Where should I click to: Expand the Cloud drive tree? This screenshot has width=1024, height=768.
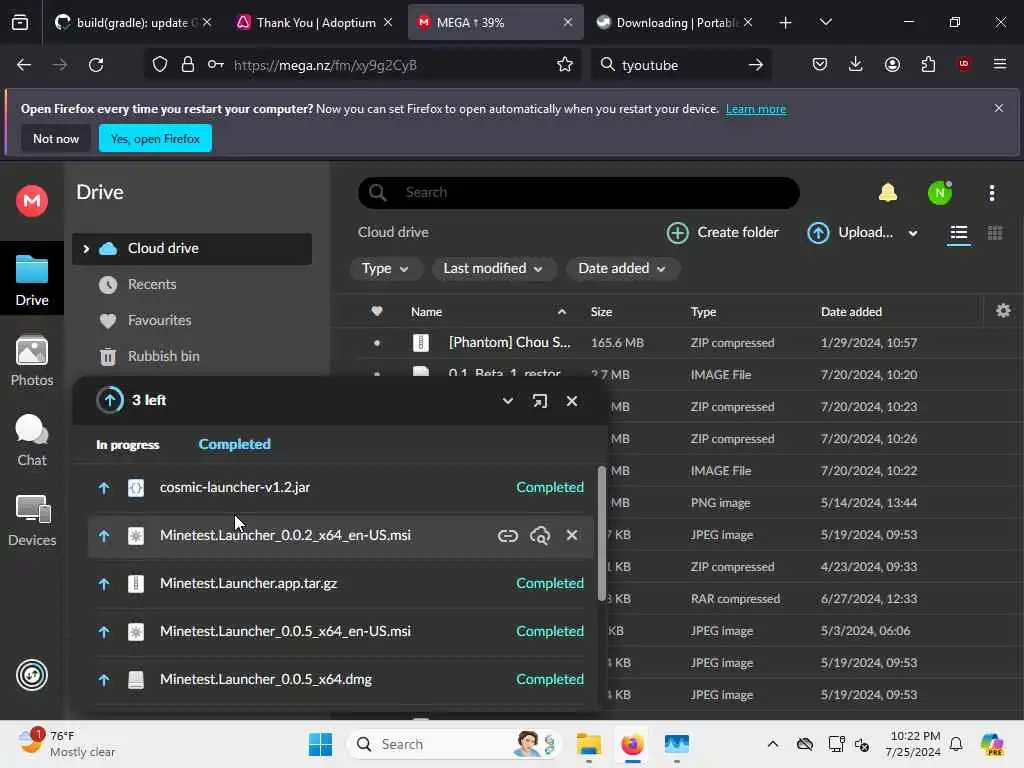pyautogui.click(x=86, y=249)
